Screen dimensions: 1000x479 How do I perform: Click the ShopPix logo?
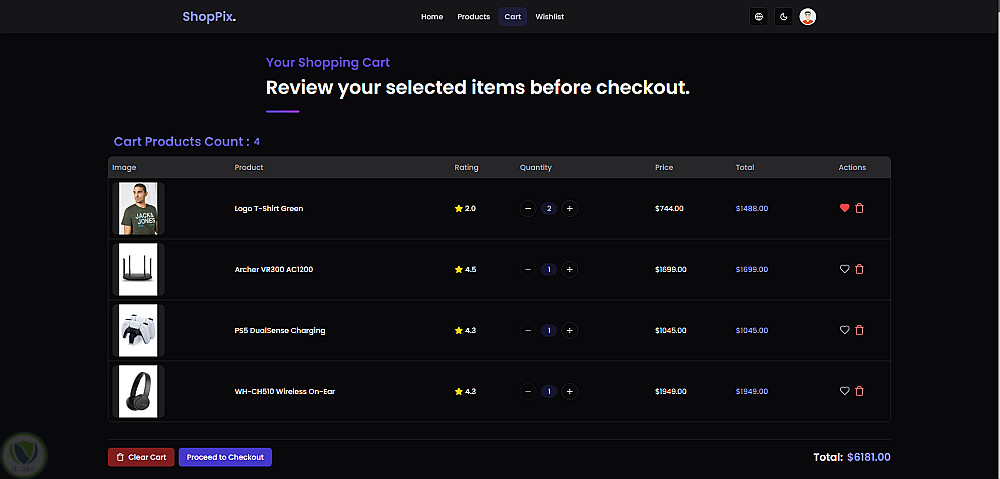click(209, 16)
